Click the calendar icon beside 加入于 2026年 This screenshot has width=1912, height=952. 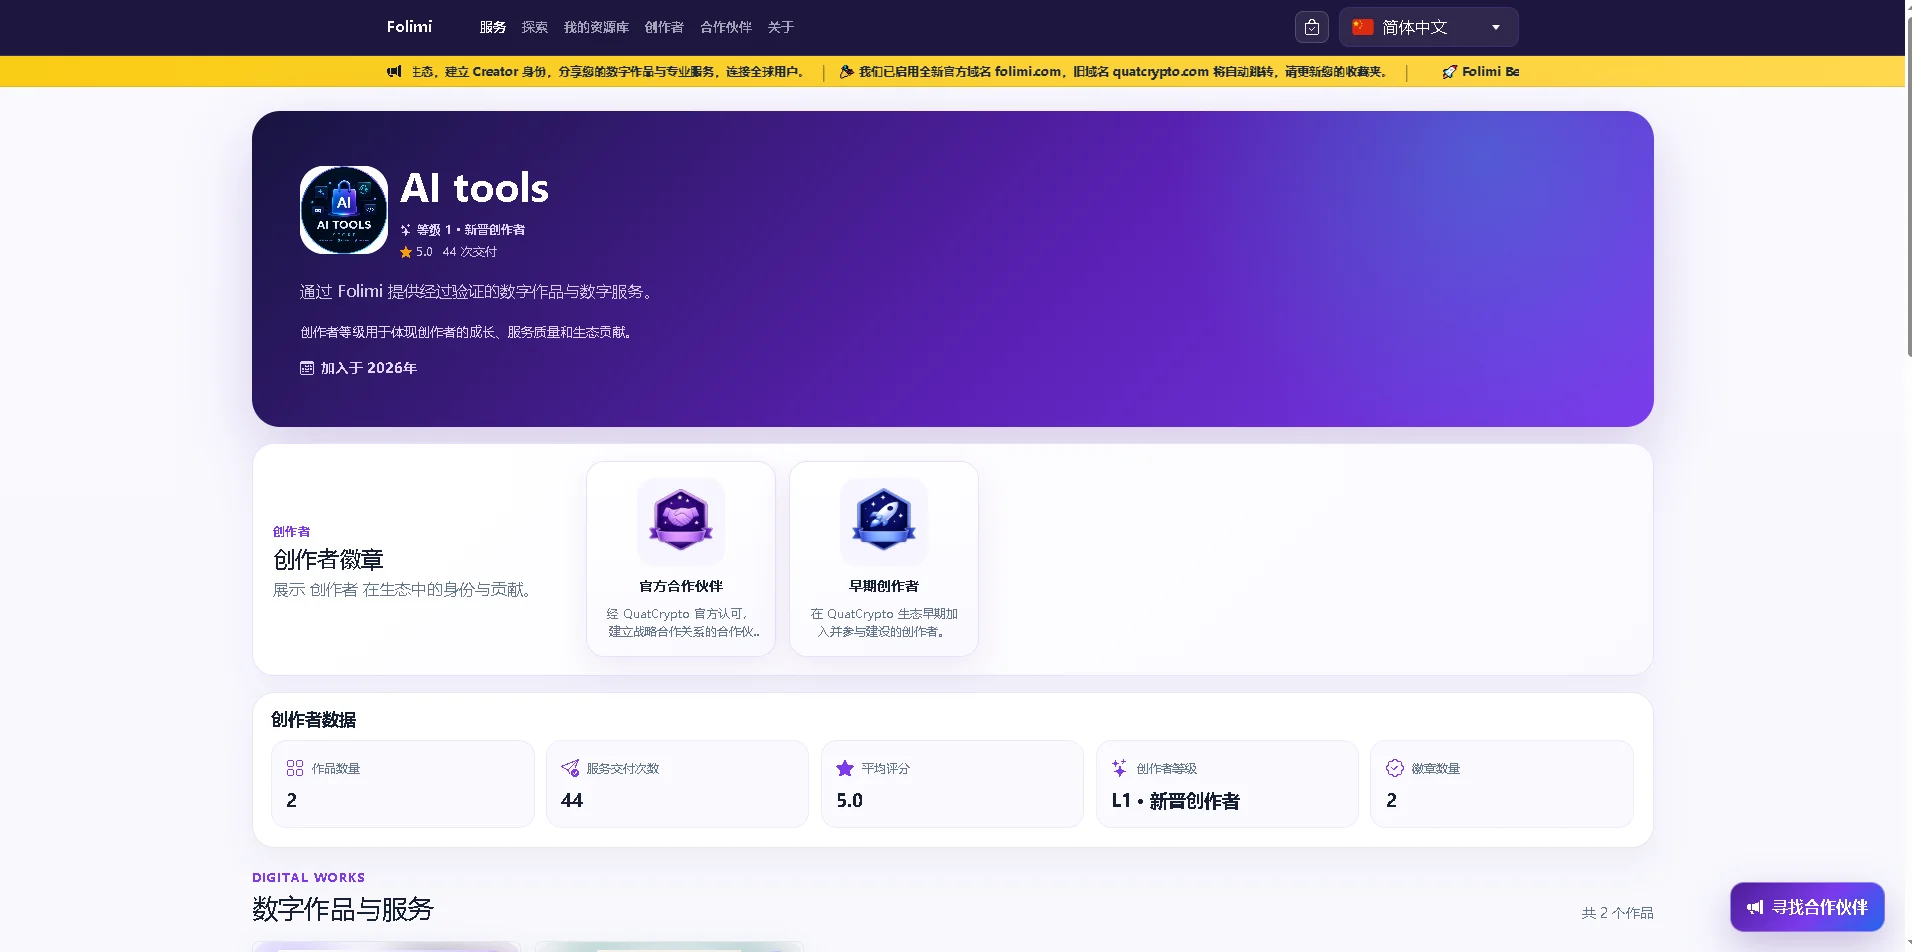tap(307, 368)
